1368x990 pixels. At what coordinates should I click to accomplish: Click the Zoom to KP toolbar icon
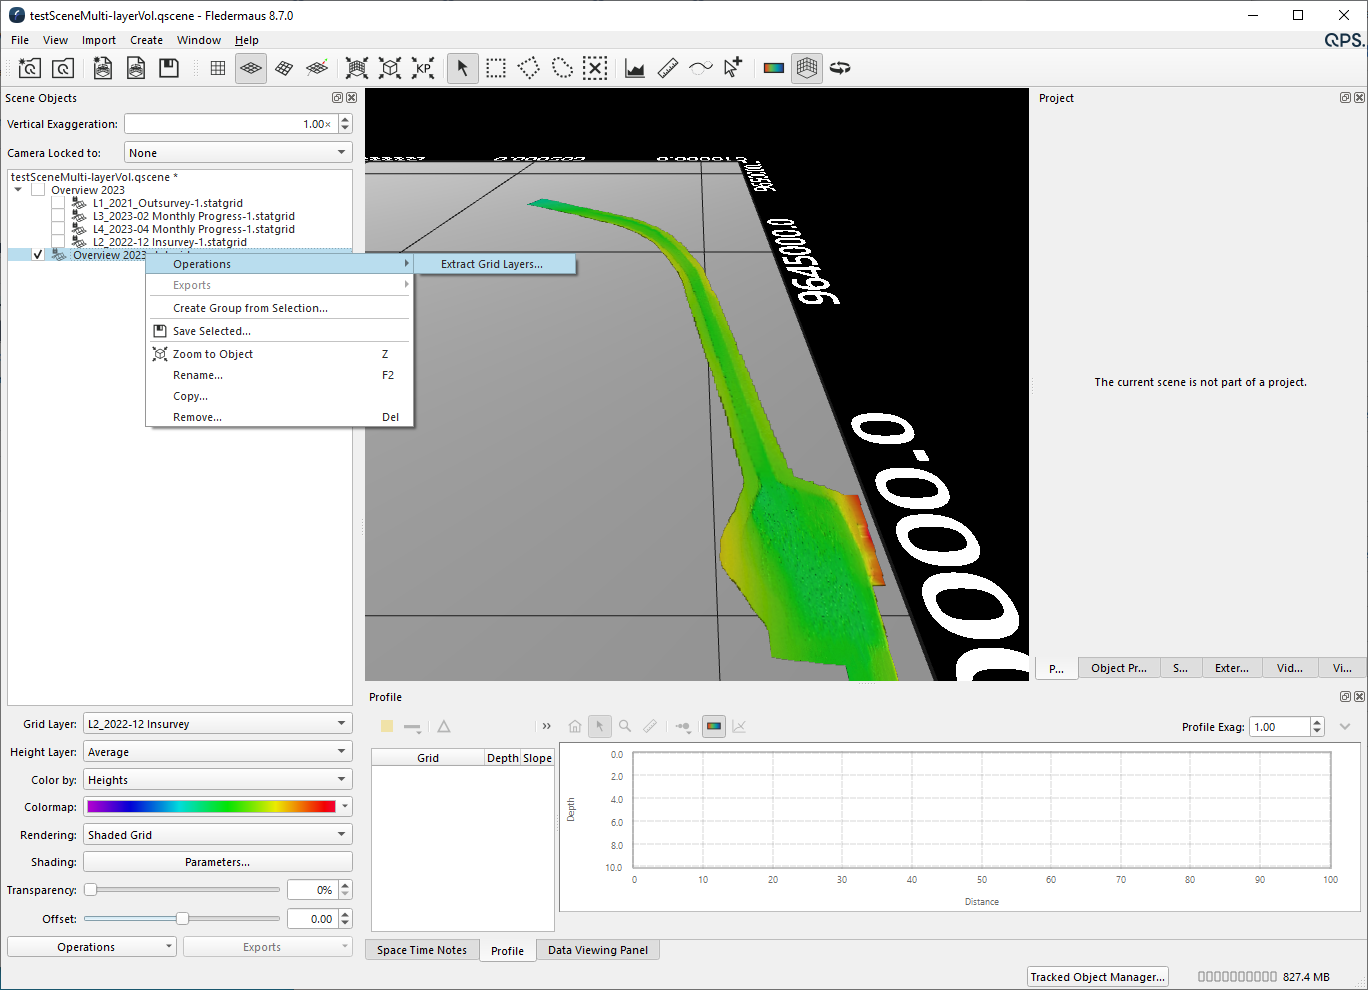pos(423,68)
